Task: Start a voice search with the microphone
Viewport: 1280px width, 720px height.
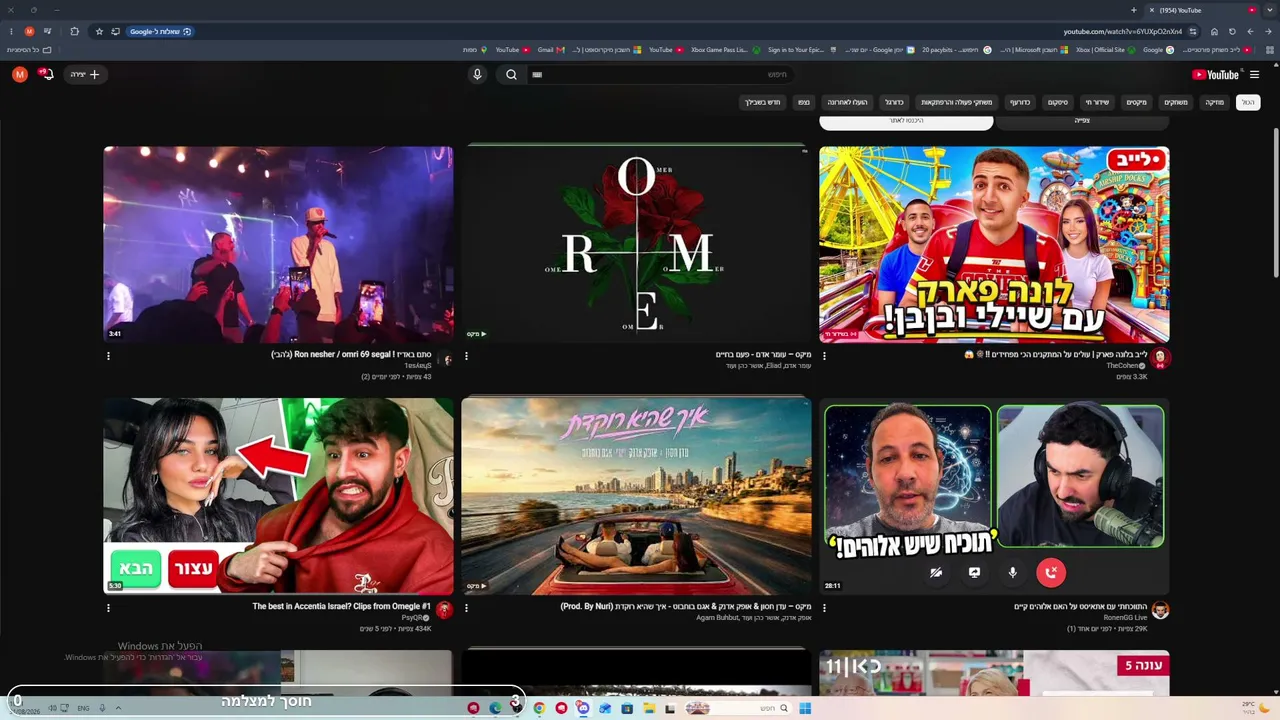Action: (x=477, y=74)
